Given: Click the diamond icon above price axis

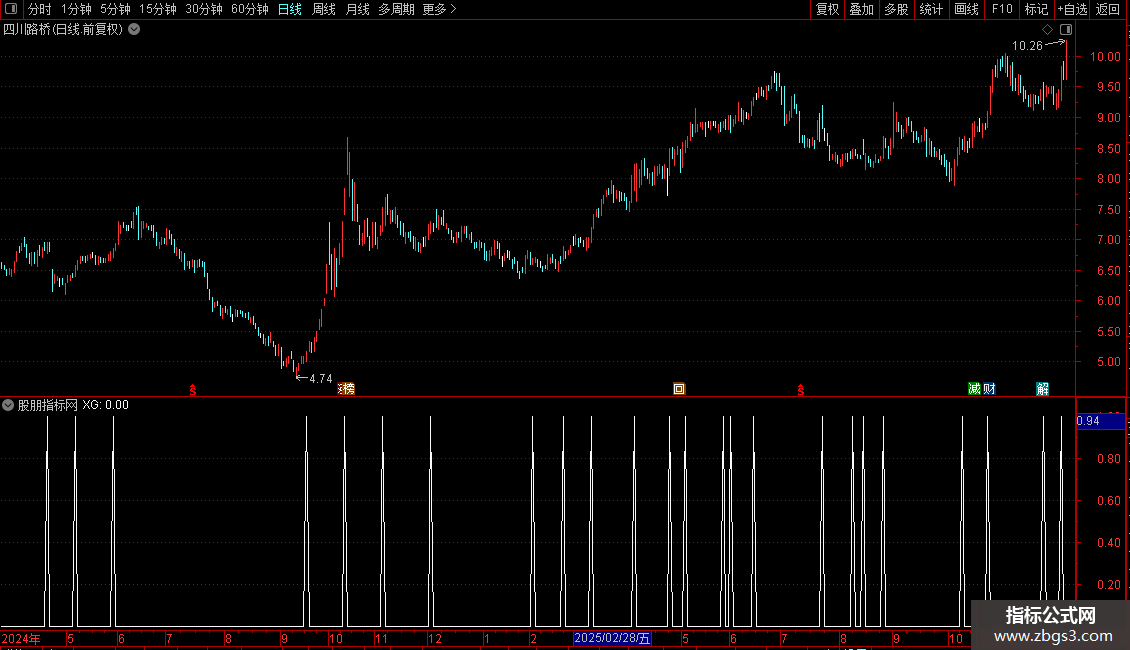Looking at the screenshot, I should coord(1048,30).
